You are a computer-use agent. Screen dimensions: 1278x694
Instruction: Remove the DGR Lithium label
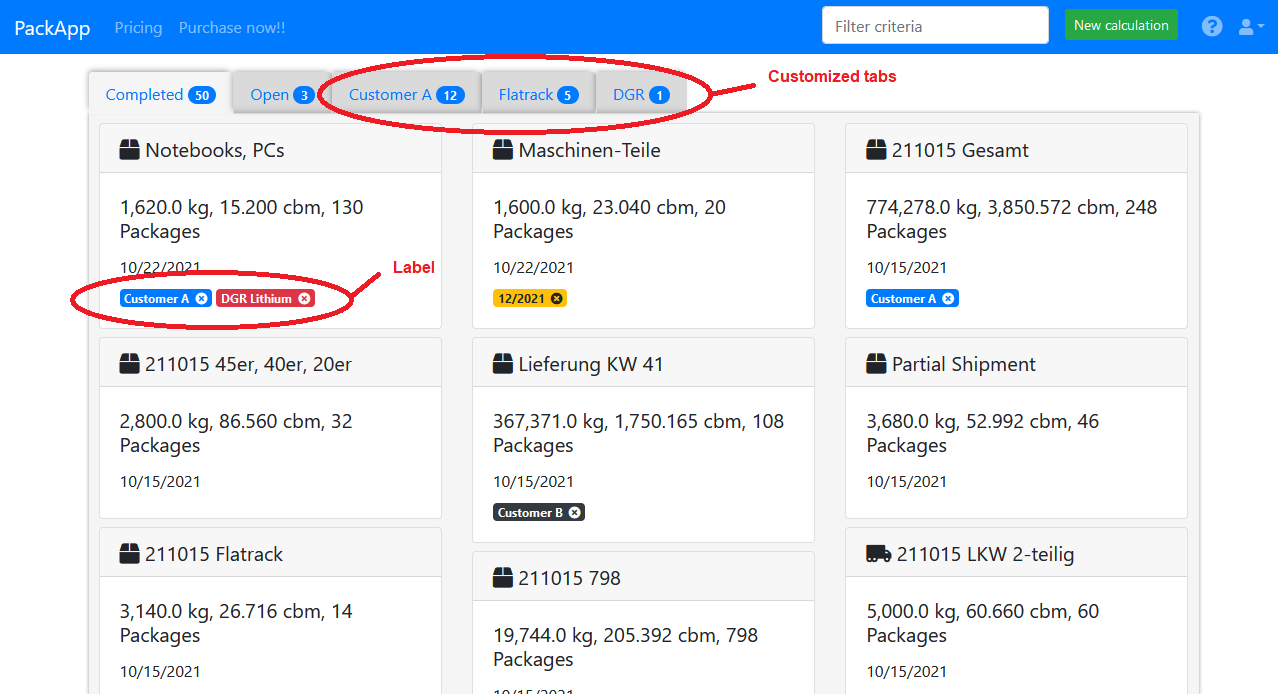[x=306, y=297]
